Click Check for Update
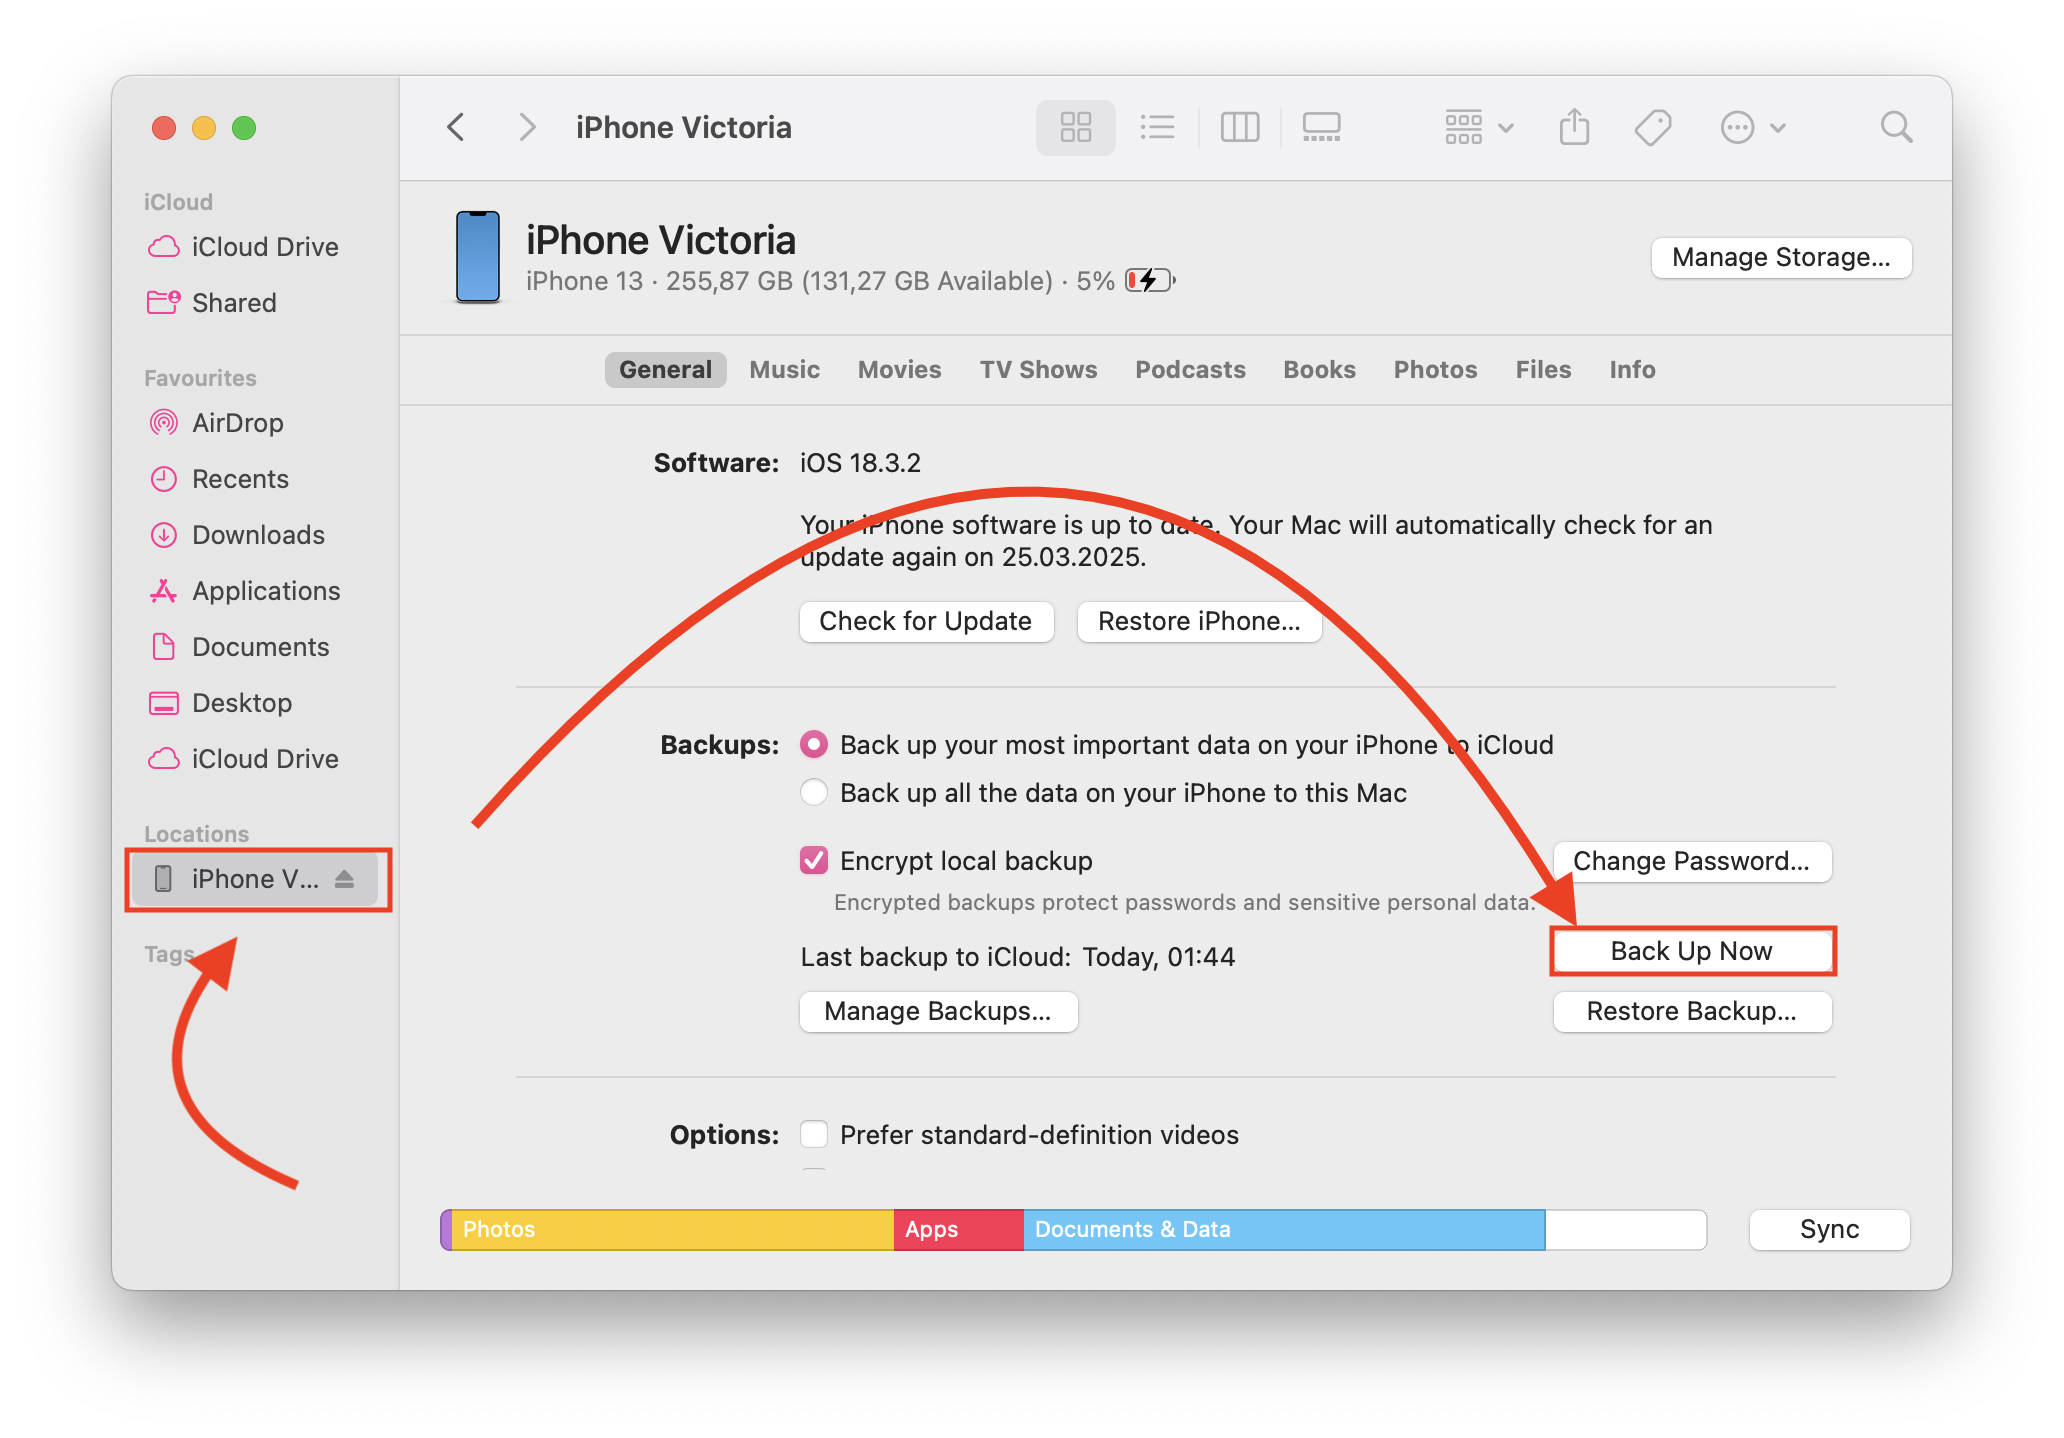Screen dimensions: 2064x1438 pyautogui.click(x=926, y=622)
